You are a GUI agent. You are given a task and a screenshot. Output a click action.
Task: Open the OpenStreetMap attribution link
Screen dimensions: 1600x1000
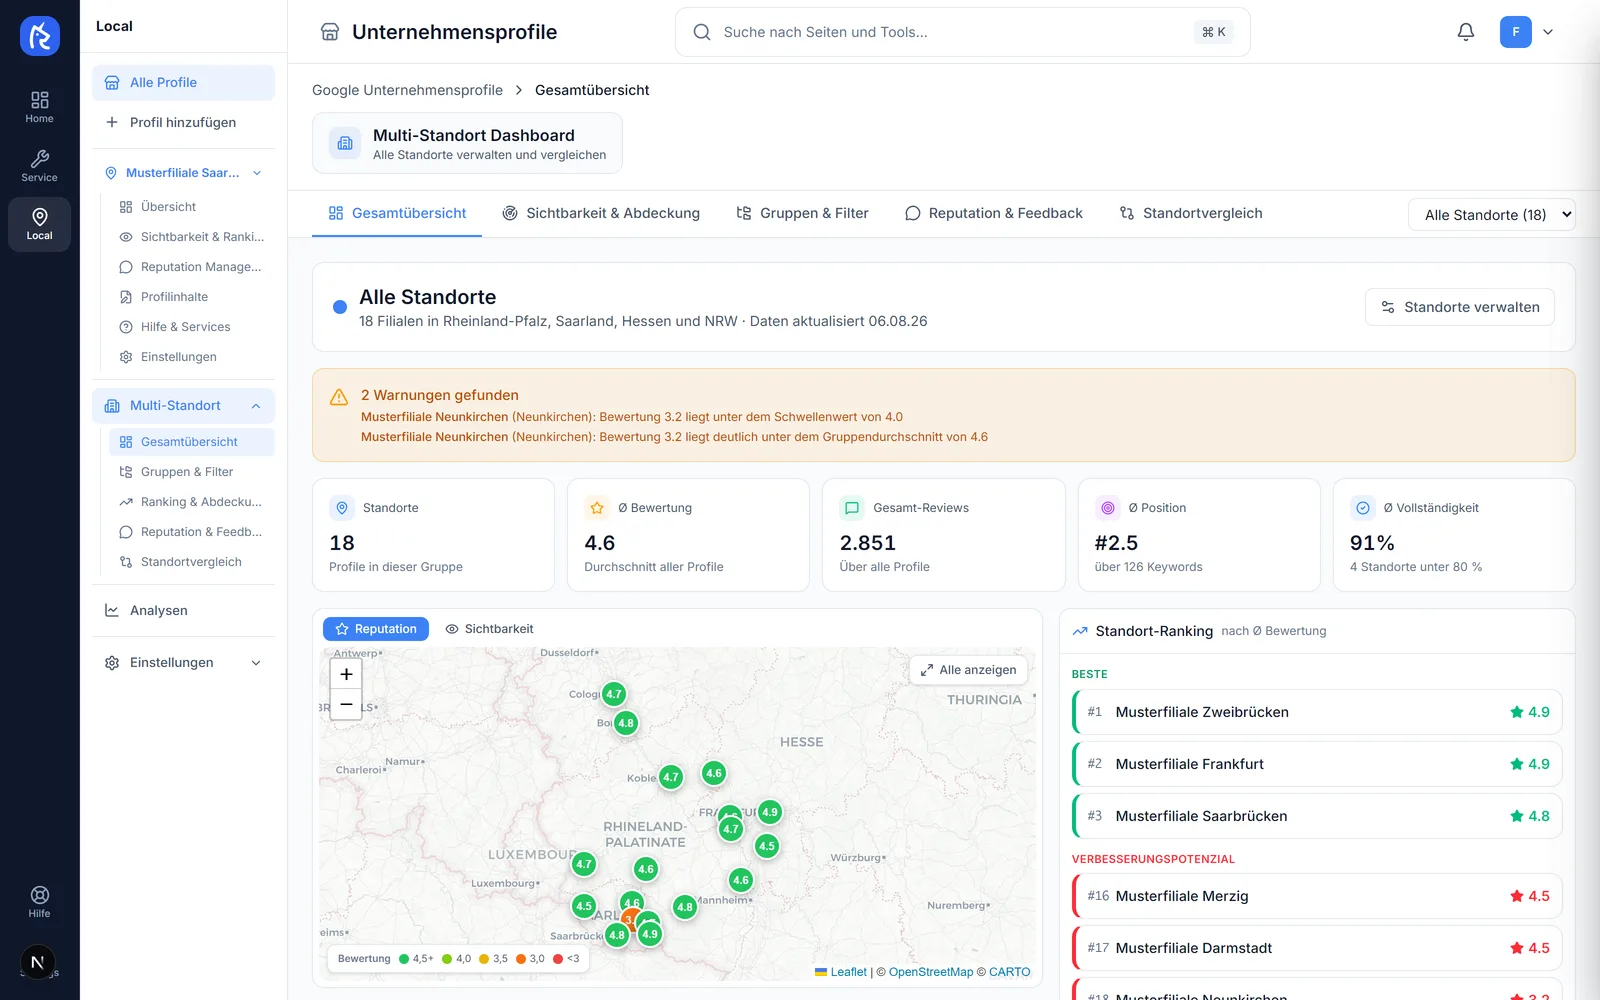(x=930, y=972)
